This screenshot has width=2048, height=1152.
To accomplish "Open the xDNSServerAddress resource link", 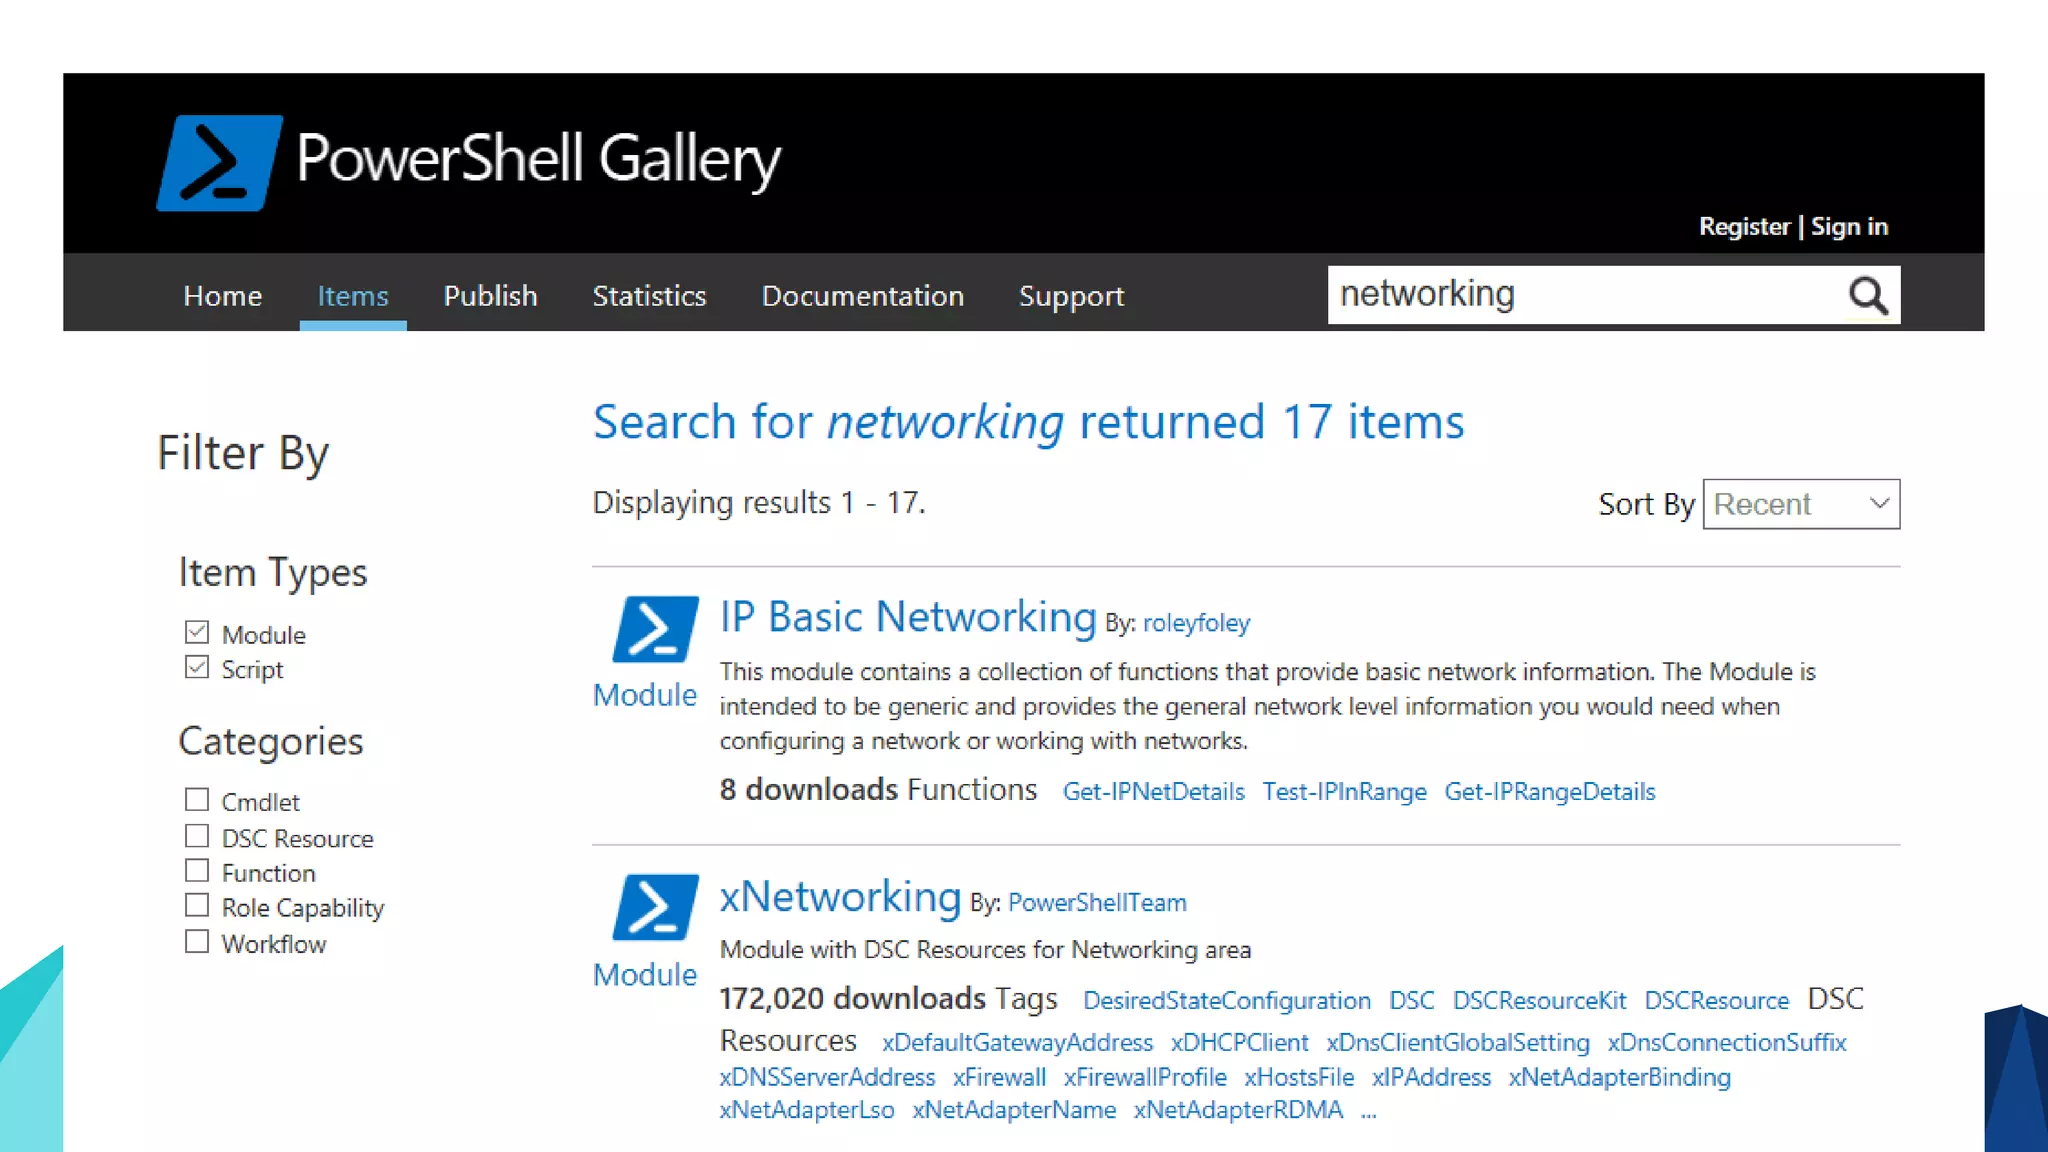I will [827, 1078].
